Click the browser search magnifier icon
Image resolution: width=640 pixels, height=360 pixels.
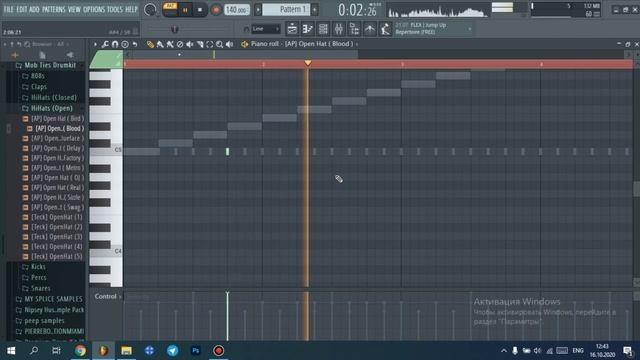click(x=27, y=44)
